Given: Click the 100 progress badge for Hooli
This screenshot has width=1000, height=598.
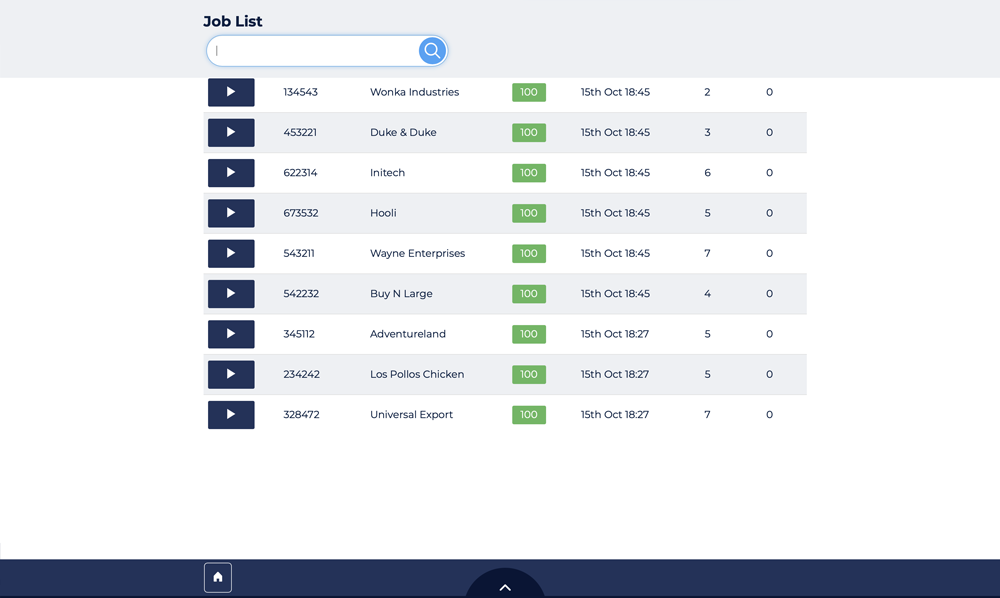Looking at the screenshot, I should click(x=529, y=213).
